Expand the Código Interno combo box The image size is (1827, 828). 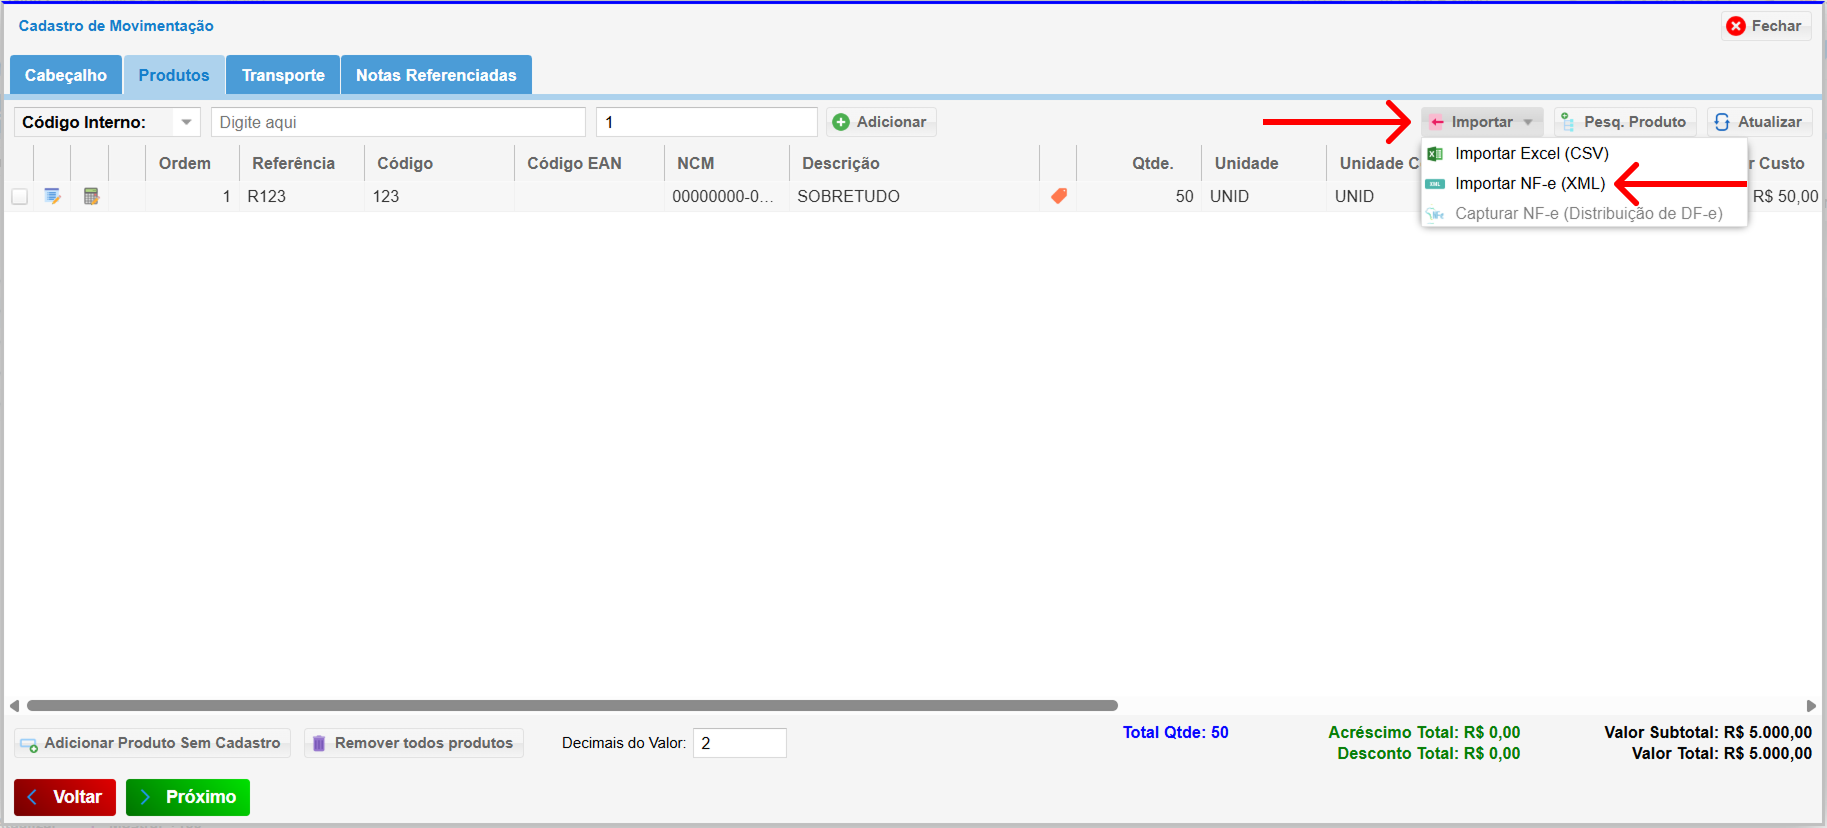[x=186, y=122]
